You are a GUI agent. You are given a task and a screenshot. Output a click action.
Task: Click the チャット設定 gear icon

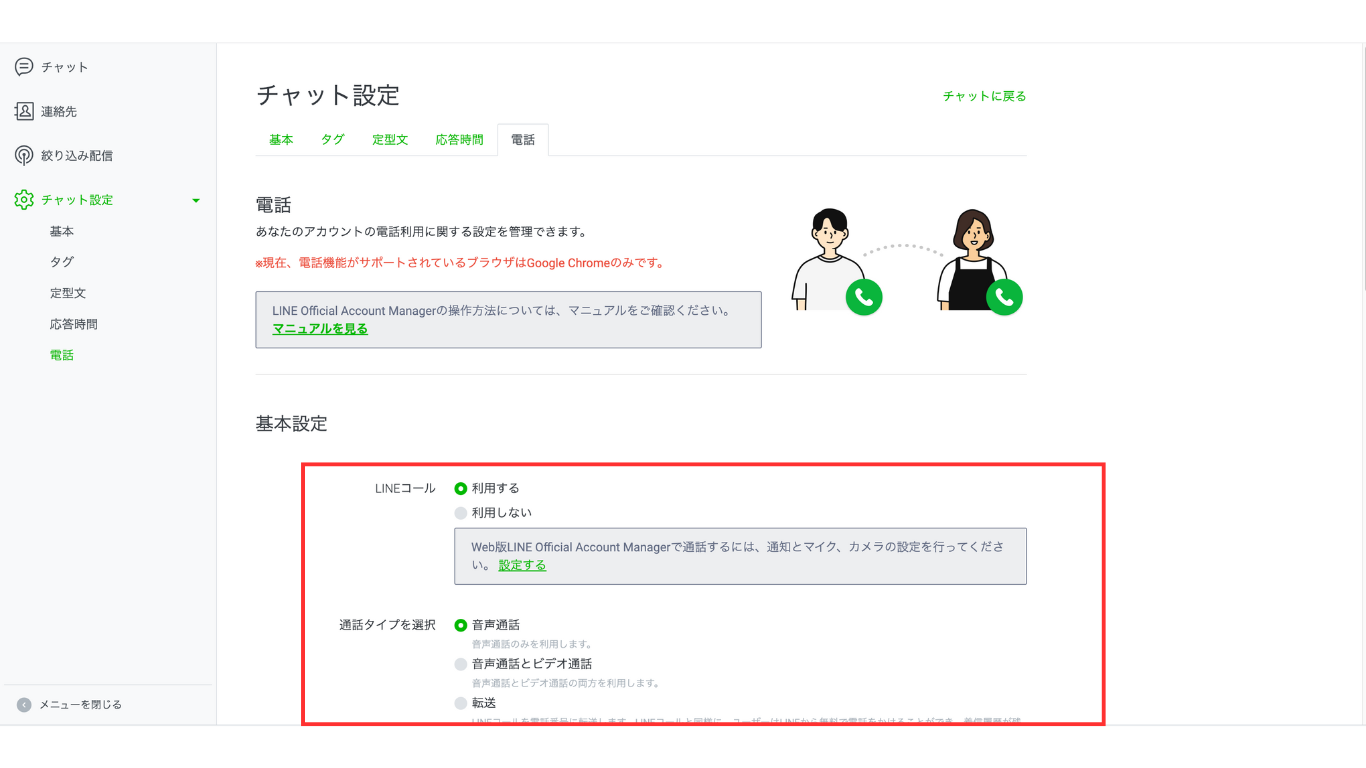[24, 199]
